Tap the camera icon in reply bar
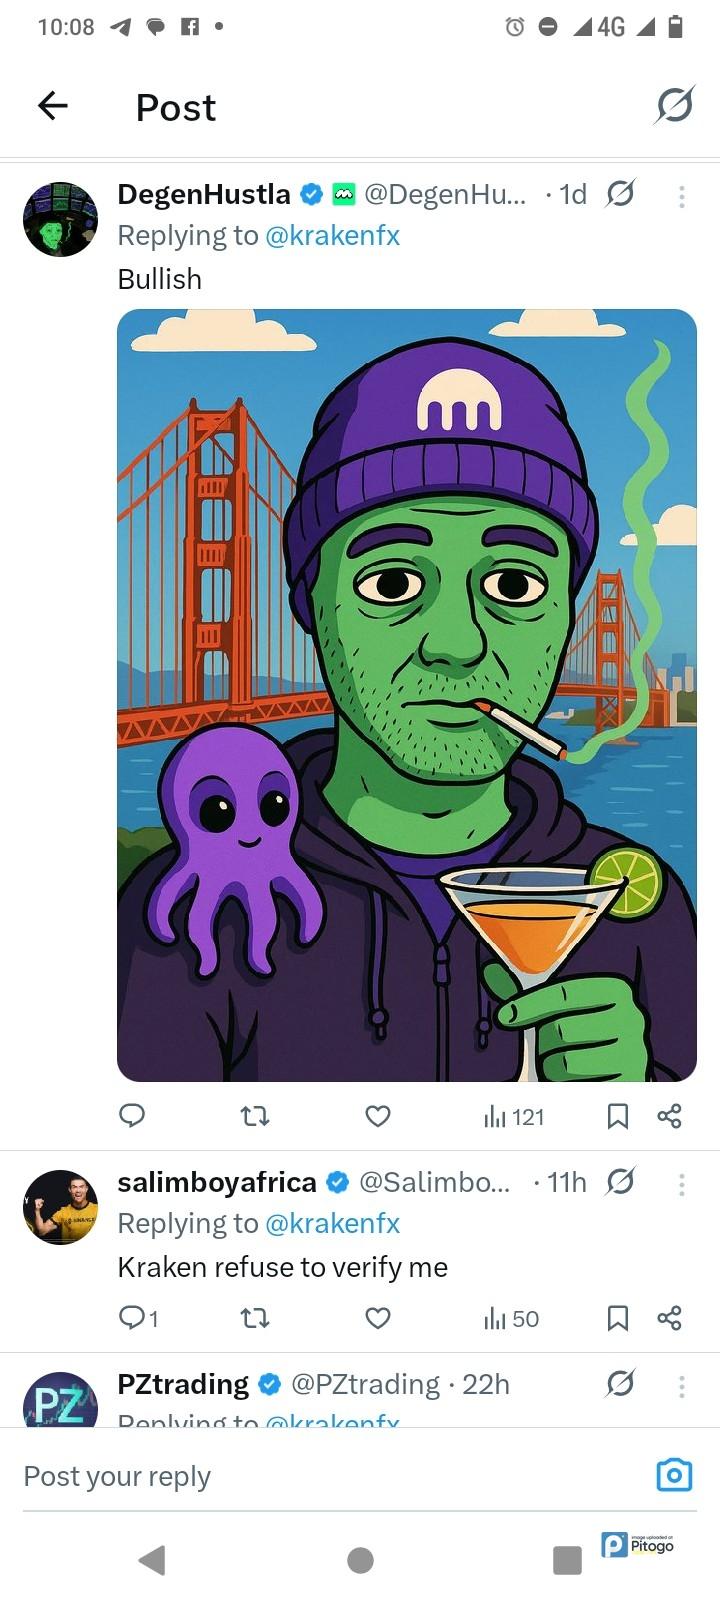720x1600 pixels. 674,1475
